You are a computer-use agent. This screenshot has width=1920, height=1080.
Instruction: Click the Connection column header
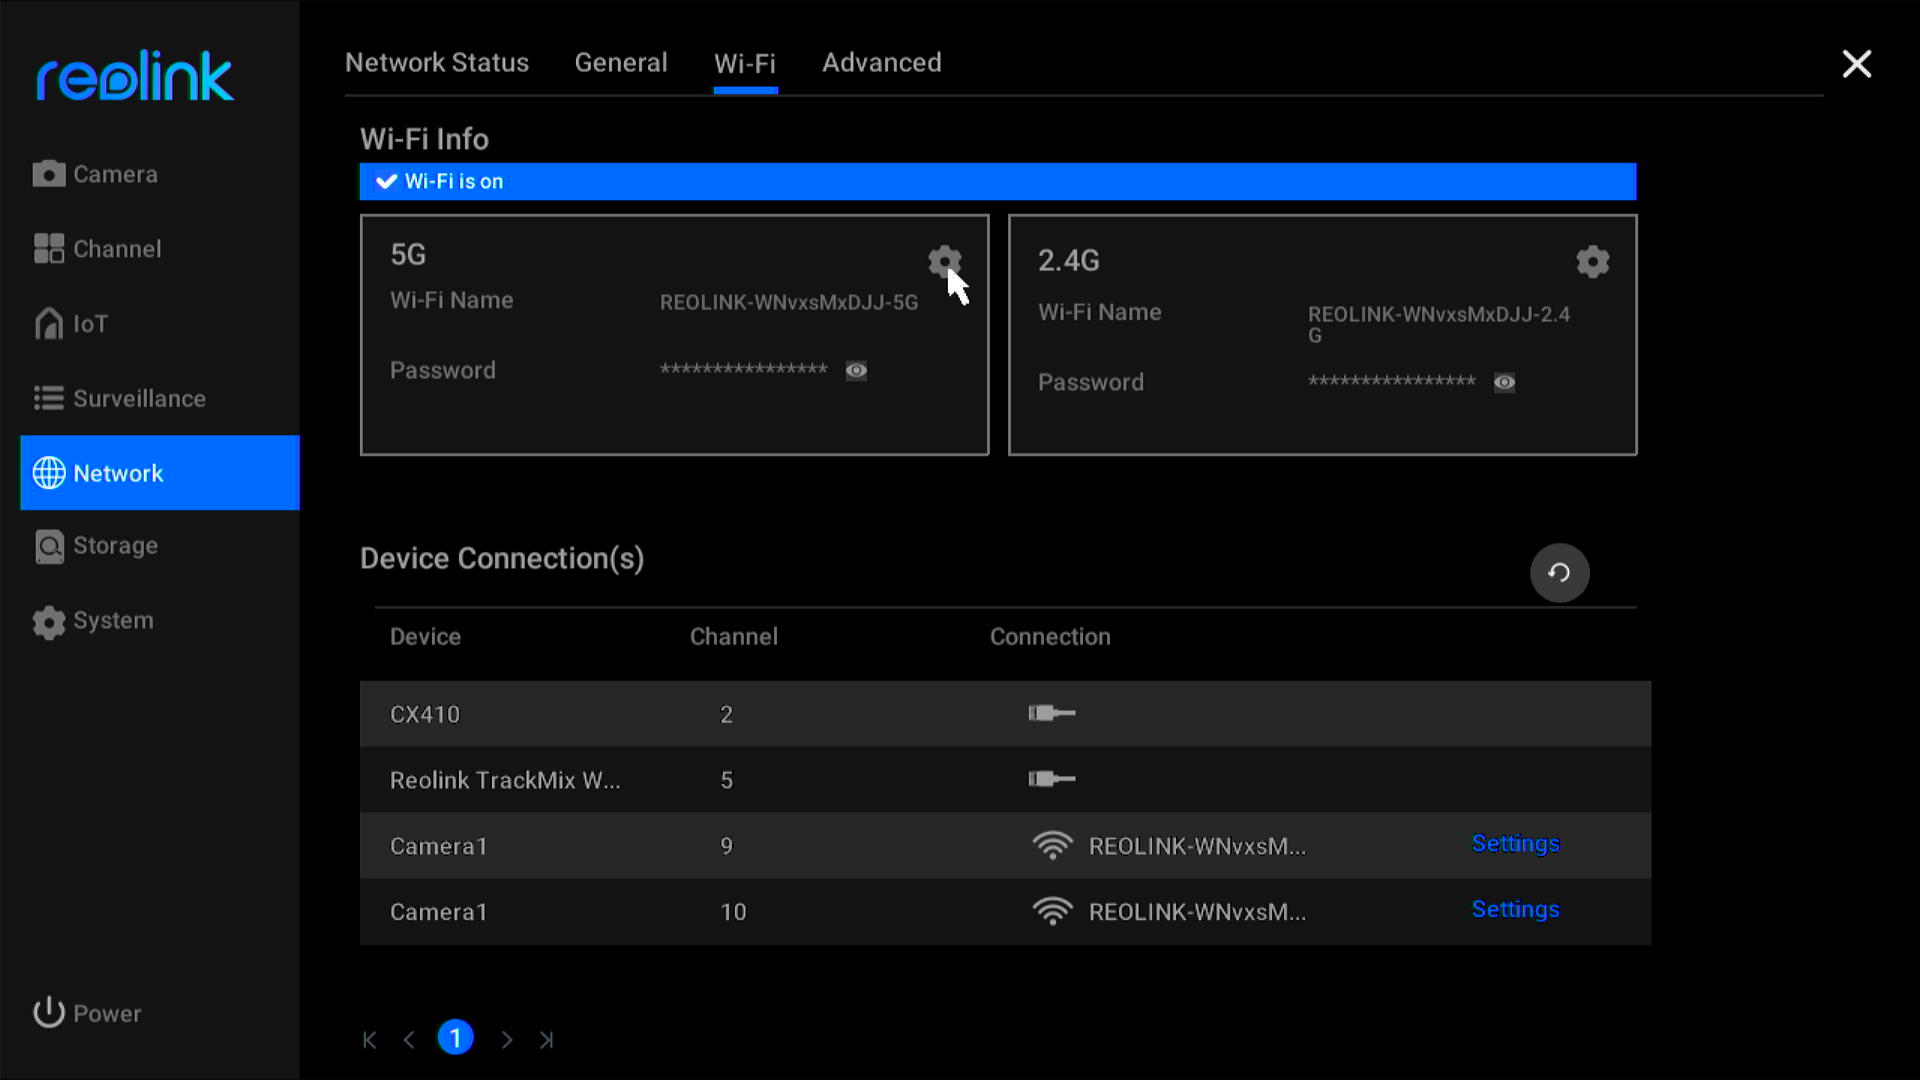tap(1050, 637)
